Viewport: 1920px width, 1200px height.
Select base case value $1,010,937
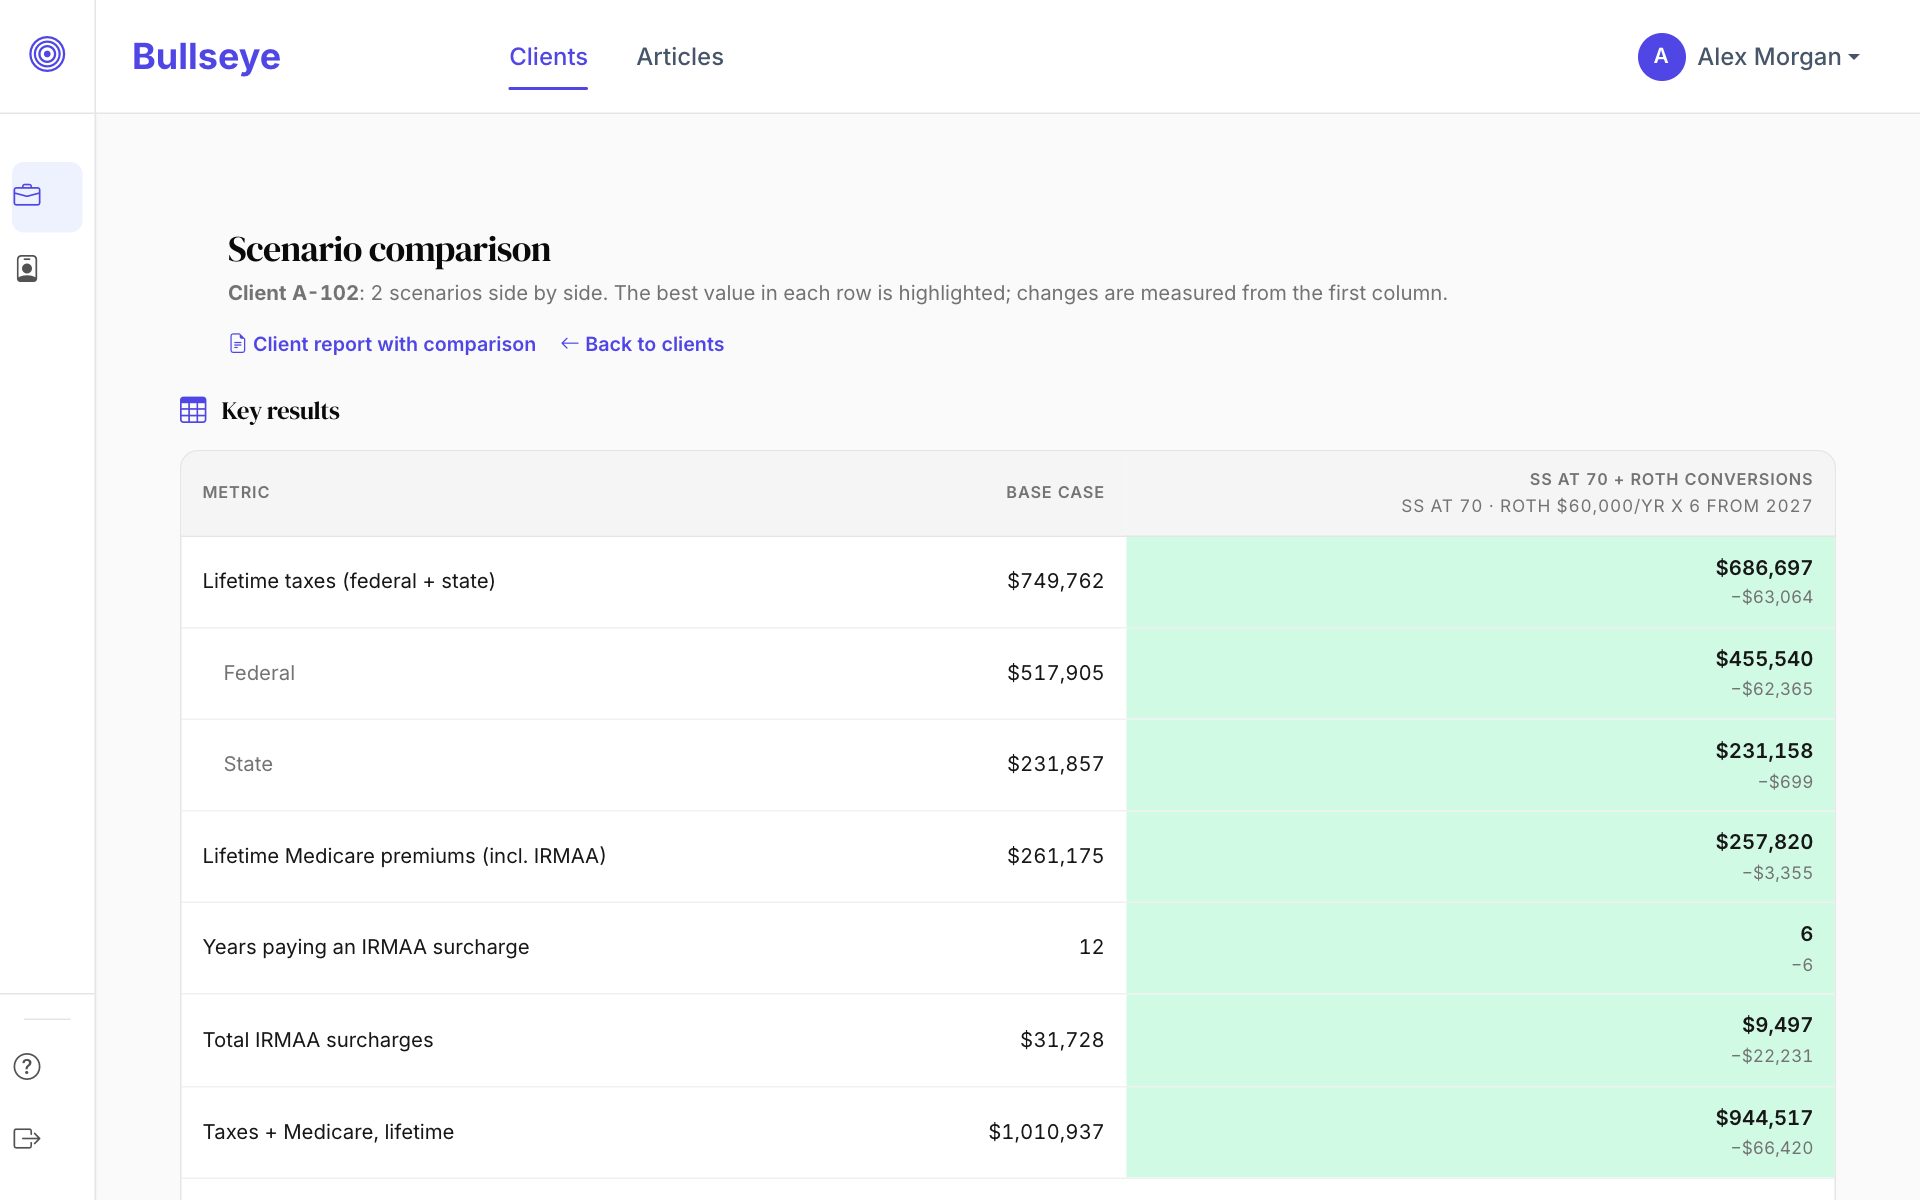pyautogui.click(x=1046, y=1132)
